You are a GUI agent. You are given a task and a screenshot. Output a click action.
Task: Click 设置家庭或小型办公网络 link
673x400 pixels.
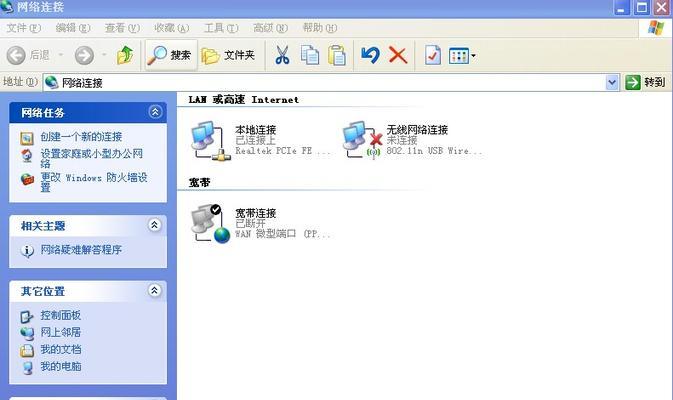91,158
